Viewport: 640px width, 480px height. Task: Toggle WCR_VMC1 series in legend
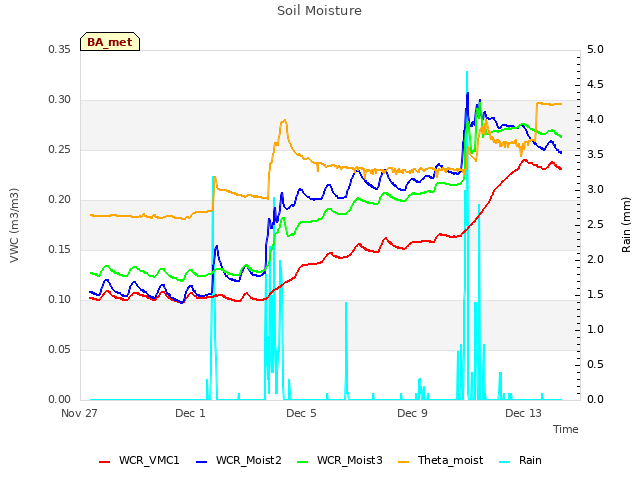(x=139, y=460)
